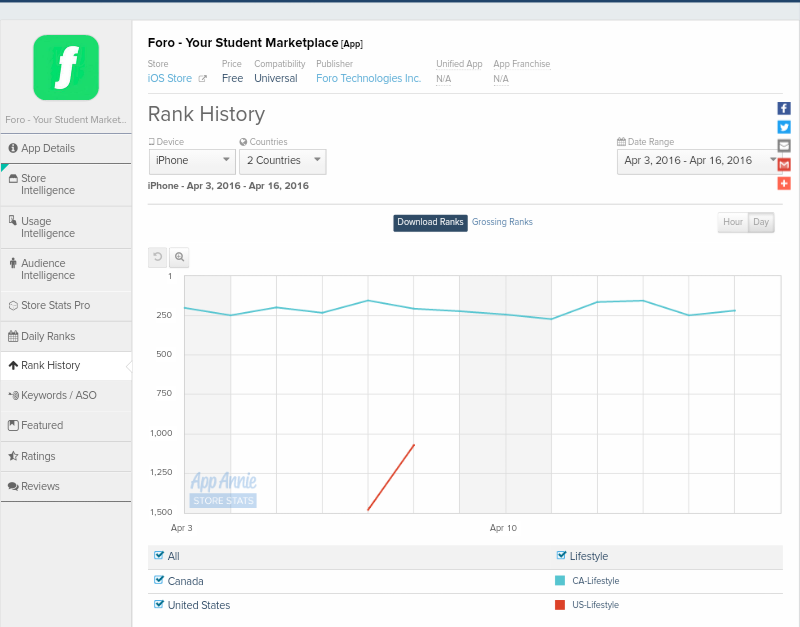Click the Unified App N/A value
800x627 pixels.
443,79
